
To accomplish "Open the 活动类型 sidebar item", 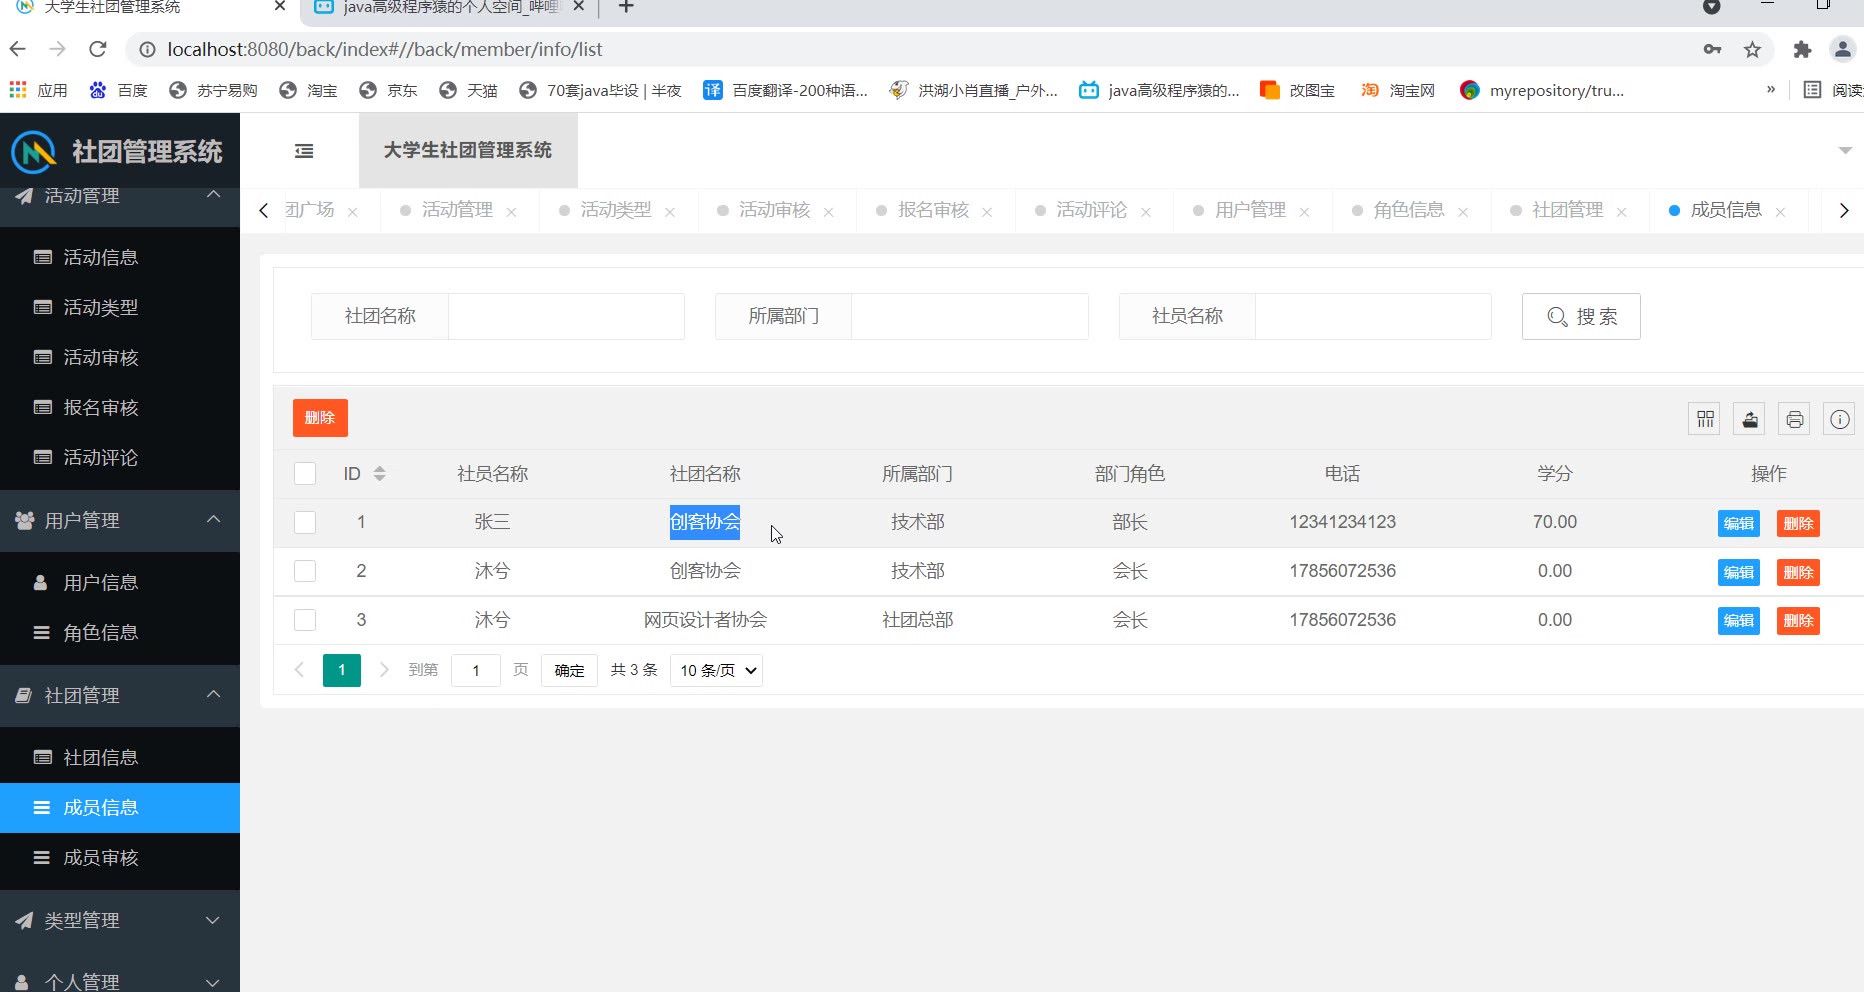I will pyautogui.click(x=120, y=307).
